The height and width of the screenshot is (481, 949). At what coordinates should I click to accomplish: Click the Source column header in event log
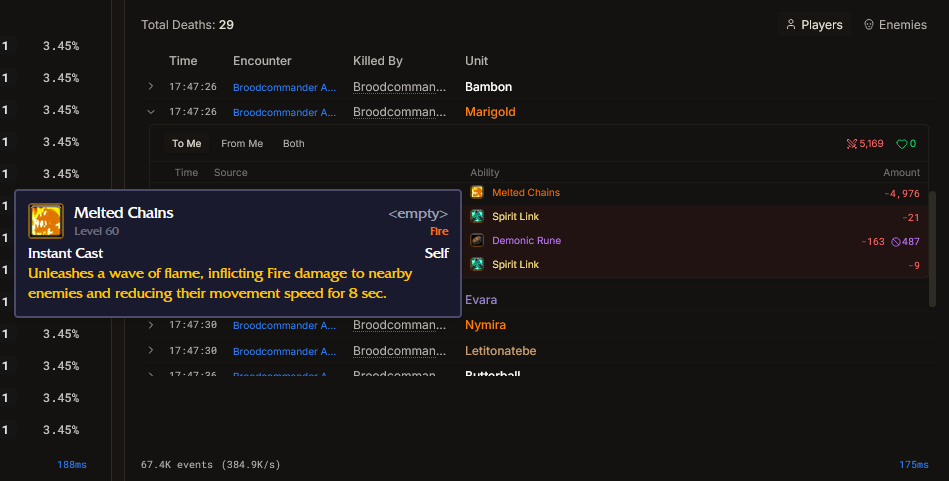[x=231, y=172]
